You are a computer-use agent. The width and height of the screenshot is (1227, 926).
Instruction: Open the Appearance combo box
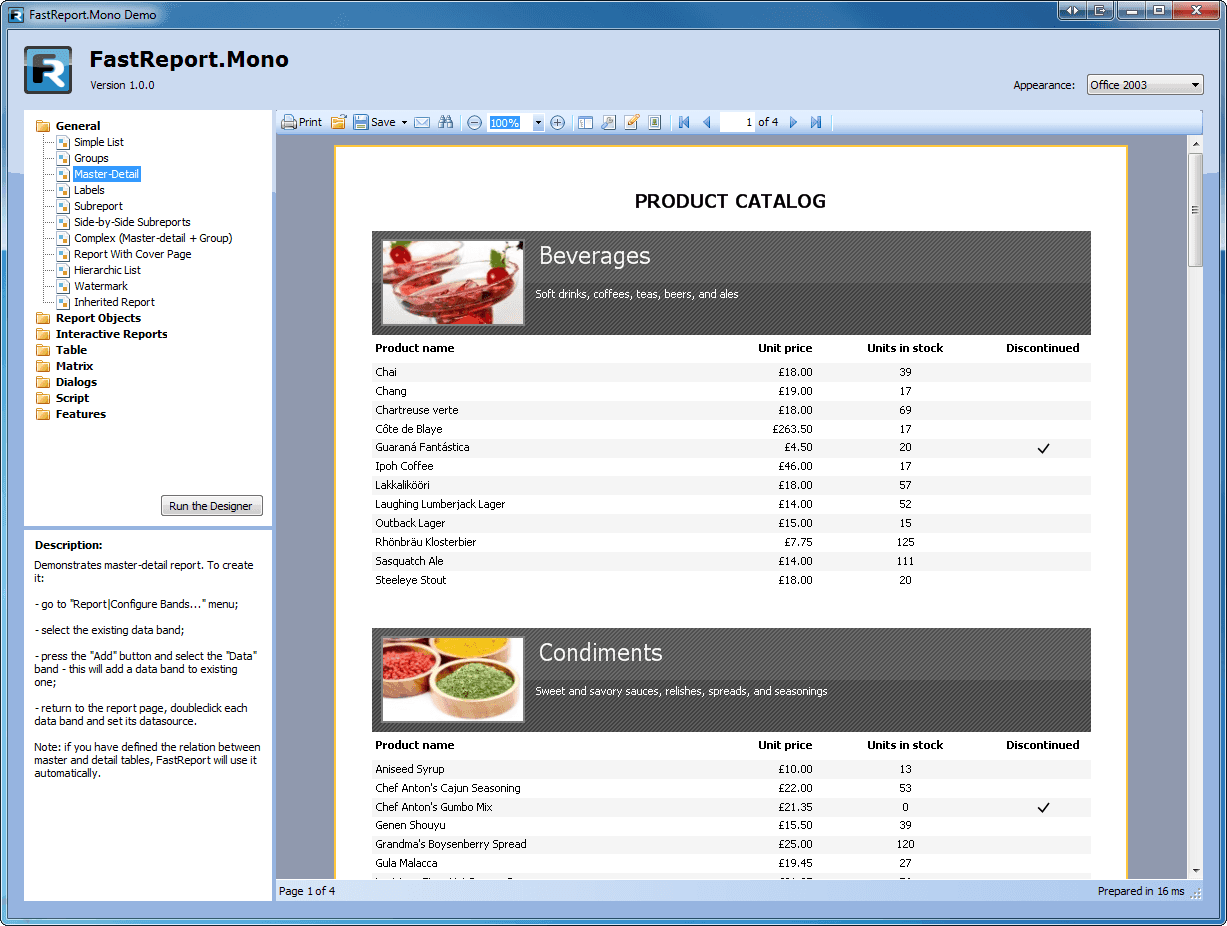point(1145,85)
